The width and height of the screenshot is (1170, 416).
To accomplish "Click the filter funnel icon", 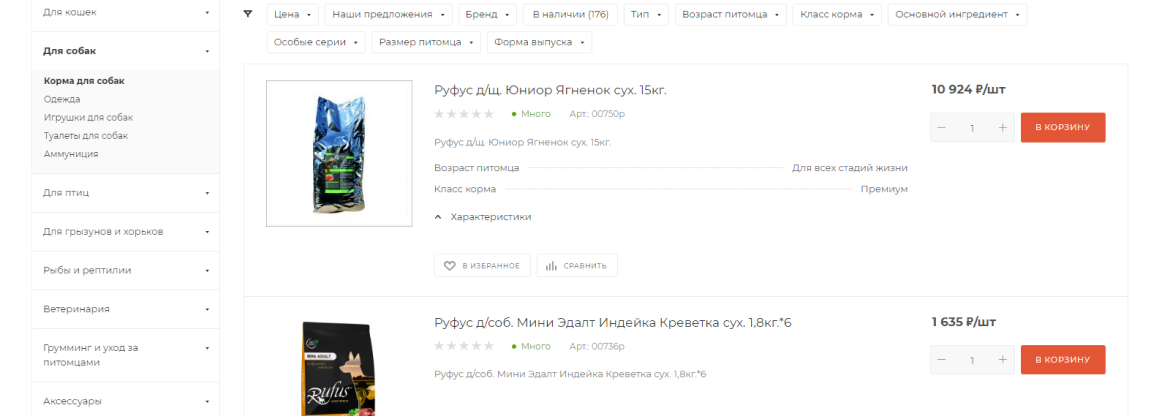I will click(248, 13).
